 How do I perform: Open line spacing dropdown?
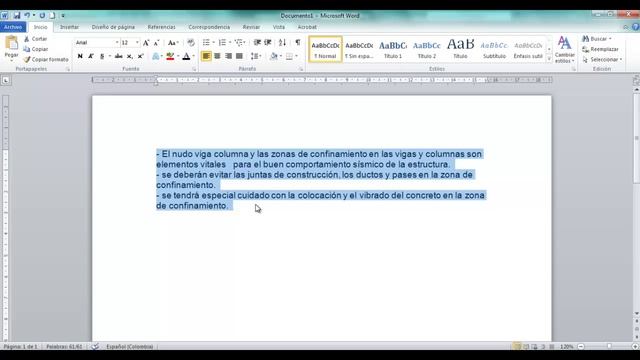pyautogui.click(x=256, y=56)
